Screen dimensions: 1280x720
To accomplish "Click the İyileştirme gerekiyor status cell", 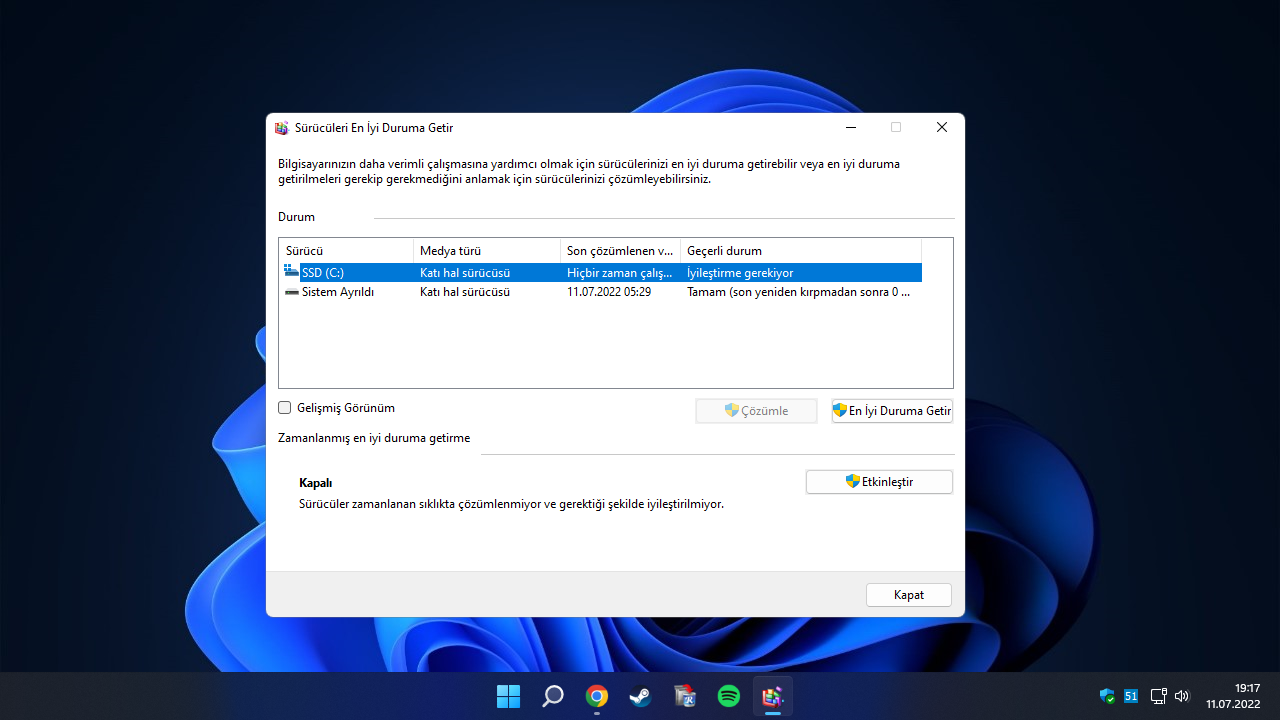I will [741, 272].
